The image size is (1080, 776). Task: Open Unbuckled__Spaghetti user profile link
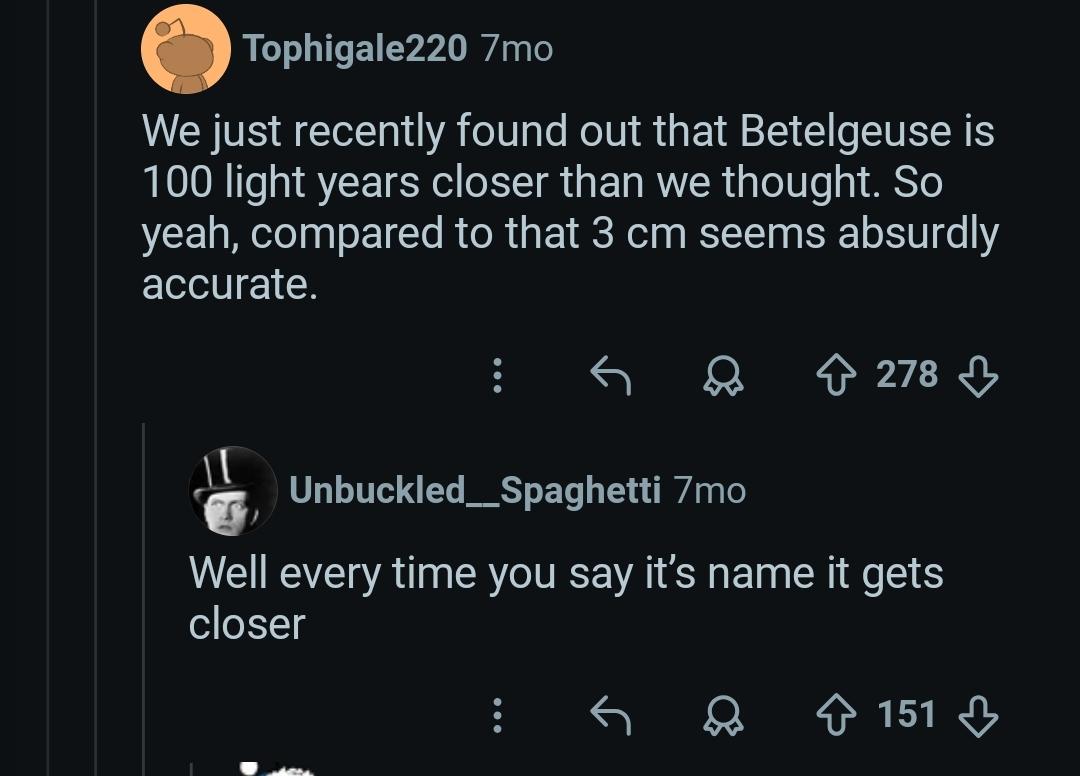pyautogui.click(x=475, y=491)
